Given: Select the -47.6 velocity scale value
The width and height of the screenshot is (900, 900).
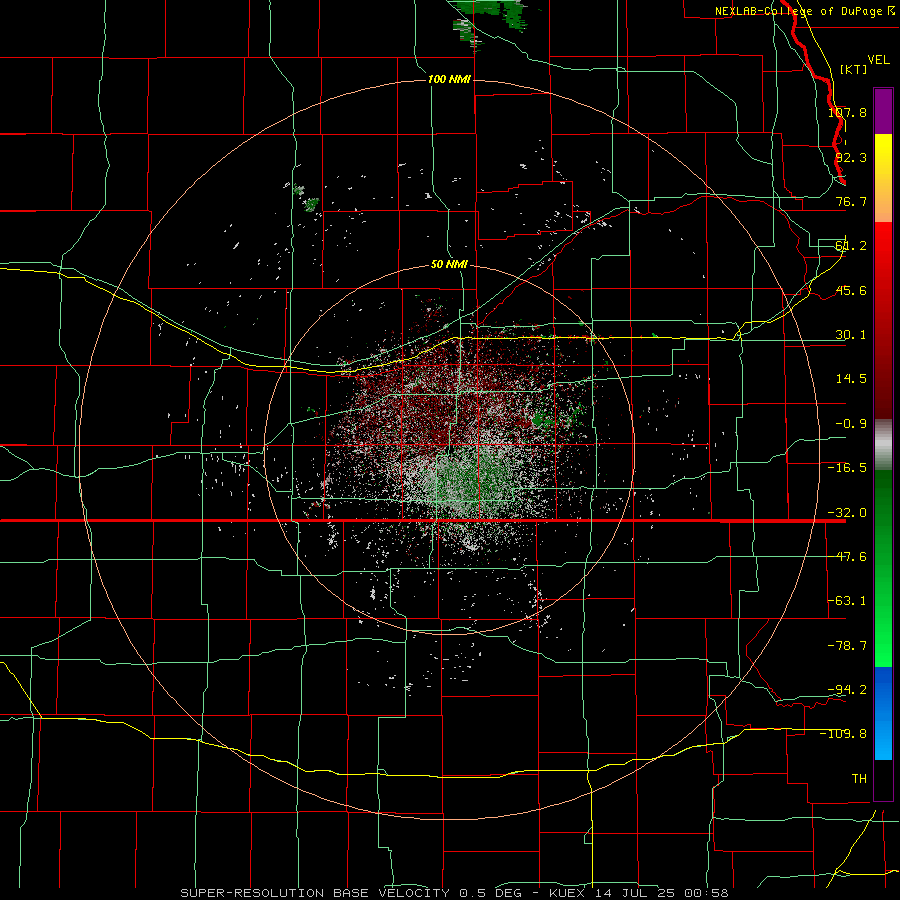Looking at the screenshot, I should click(x=847, y=557).
